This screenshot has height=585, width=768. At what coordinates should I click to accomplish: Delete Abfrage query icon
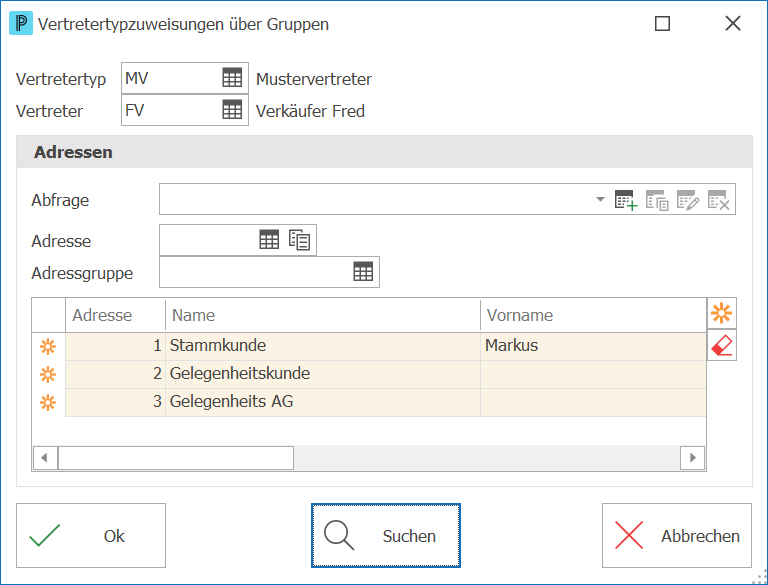tap(719, 200)
